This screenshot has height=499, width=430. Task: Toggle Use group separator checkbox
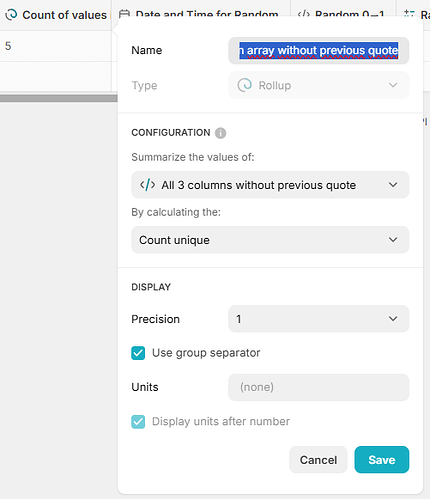(x=138, y=353)
